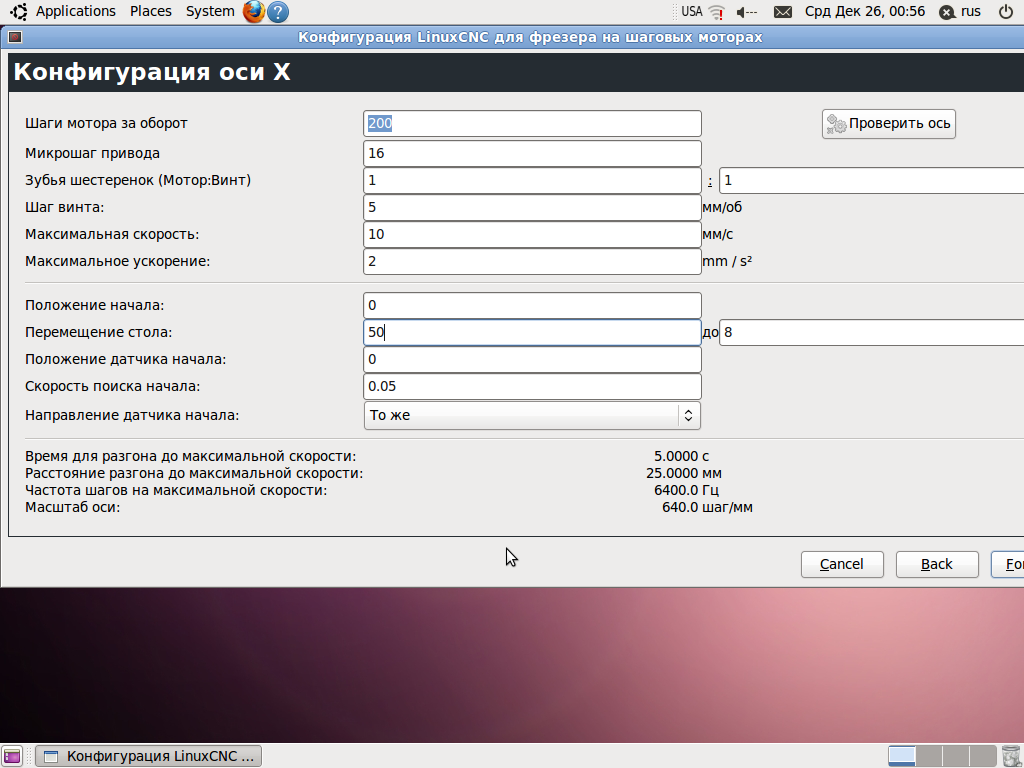Open the trash icon in bottom panel
This screenshot has height=768, width=1024.
pyautogui.click(x=1010, y=756)
